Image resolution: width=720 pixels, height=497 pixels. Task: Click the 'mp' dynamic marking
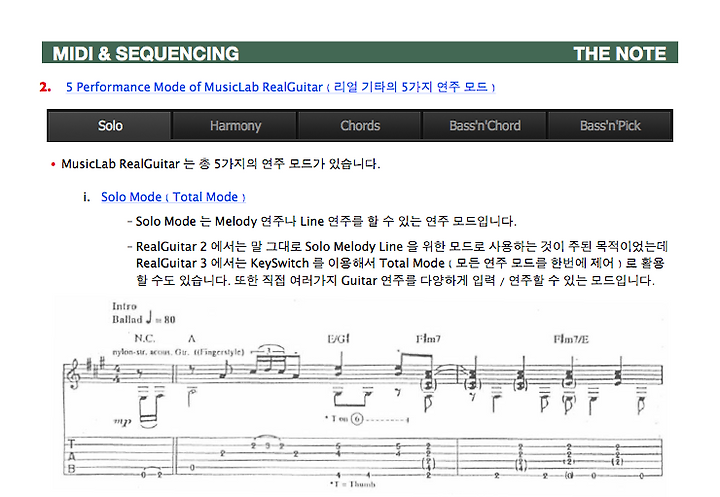point(122,421)
